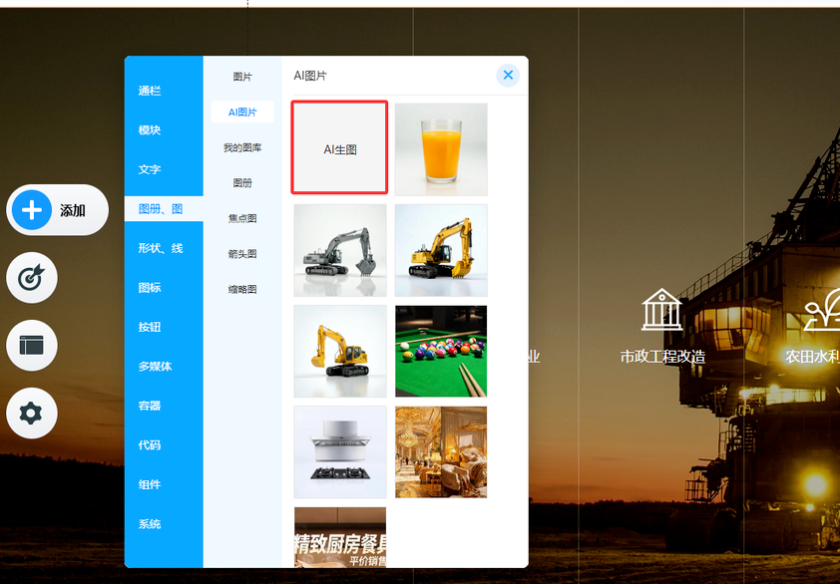Pick the golden luxury bedroom image
Screen dimensions: 840x584
(441, 452)
